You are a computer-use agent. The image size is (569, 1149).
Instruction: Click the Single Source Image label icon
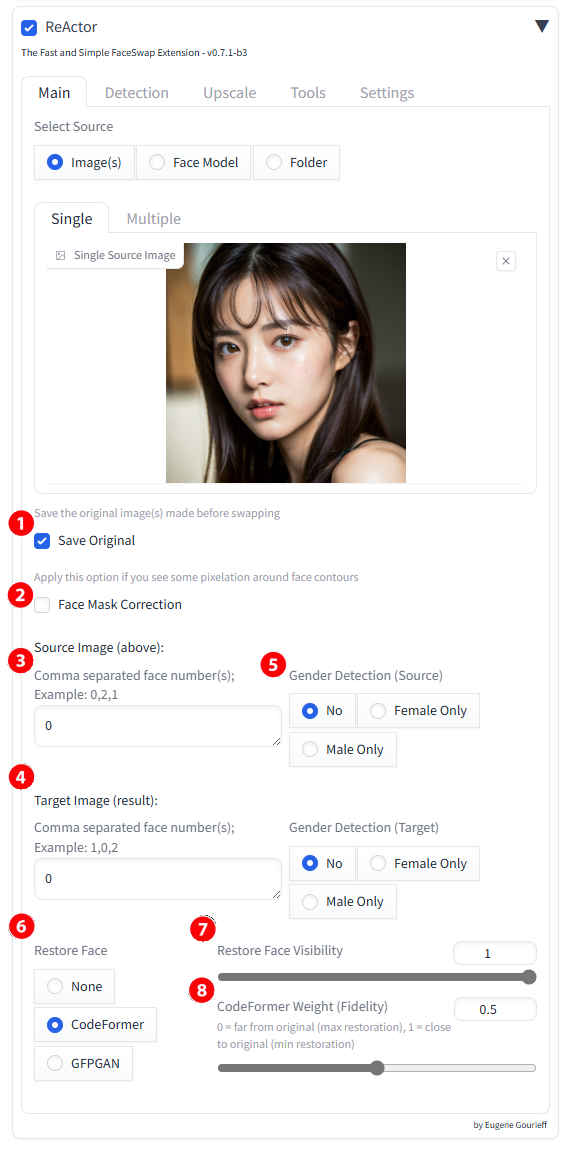pos(61,255)
